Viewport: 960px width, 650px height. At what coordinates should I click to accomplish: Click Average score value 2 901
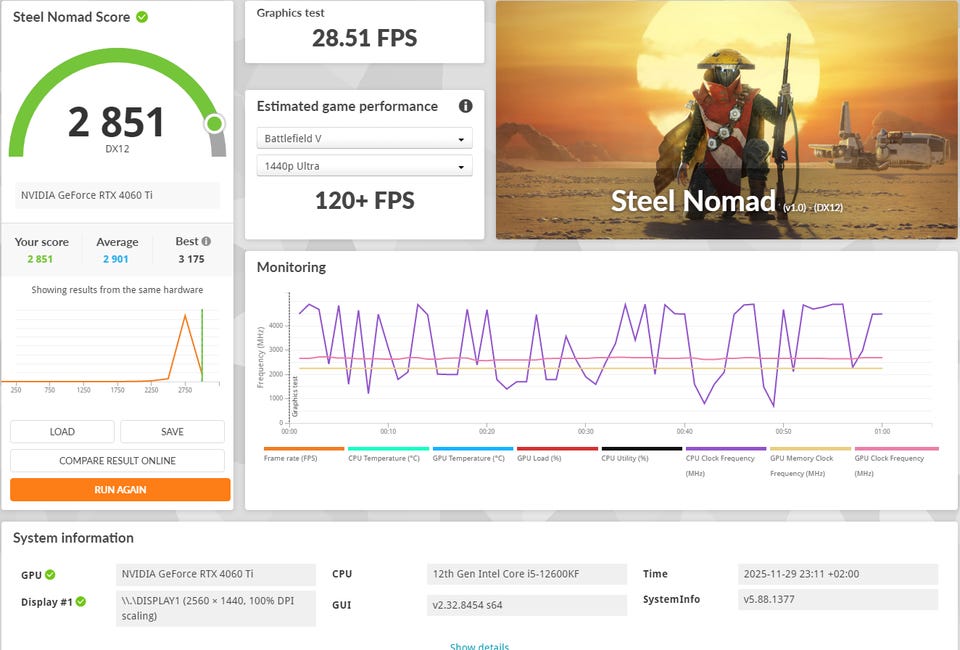point(116,259)
